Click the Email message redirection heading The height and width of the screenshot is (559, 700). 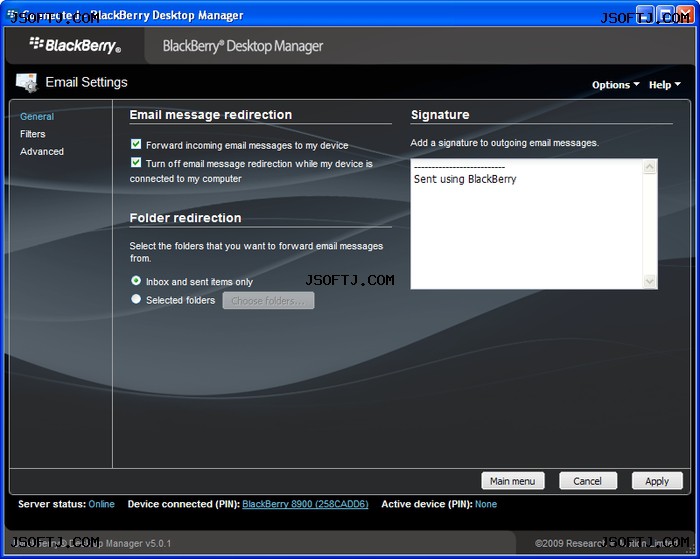211,115
